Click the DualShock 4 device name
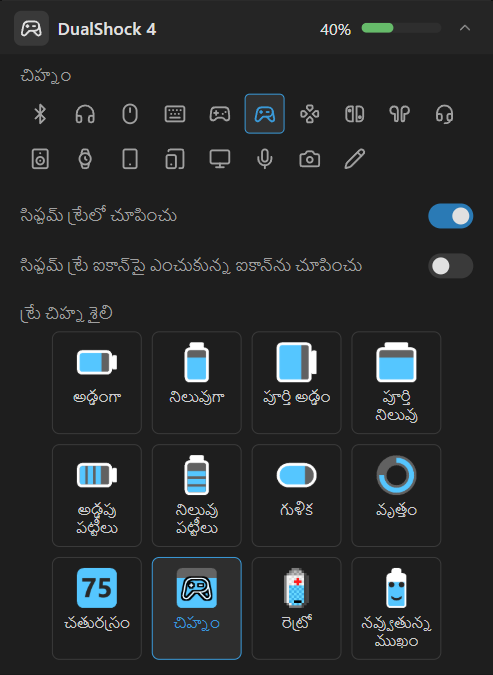 [107, 29]
